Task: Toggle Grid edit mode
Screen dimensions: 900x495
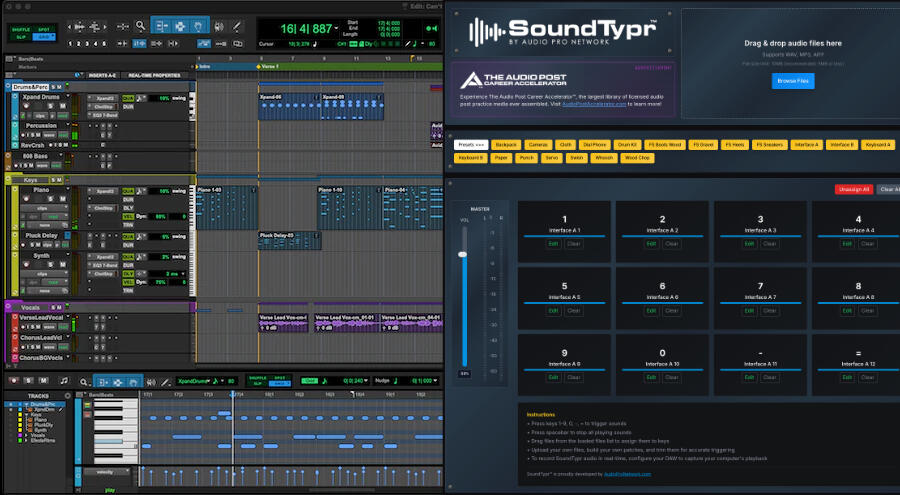Action: pos(44,37)
